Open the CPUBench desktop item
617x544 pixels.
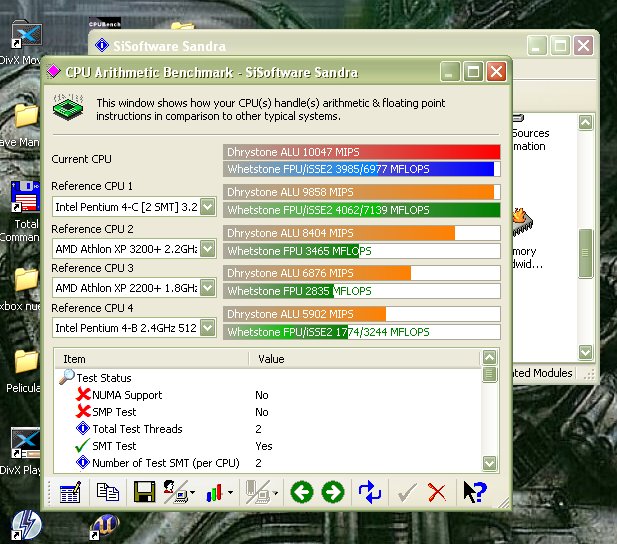coord(105,24)
